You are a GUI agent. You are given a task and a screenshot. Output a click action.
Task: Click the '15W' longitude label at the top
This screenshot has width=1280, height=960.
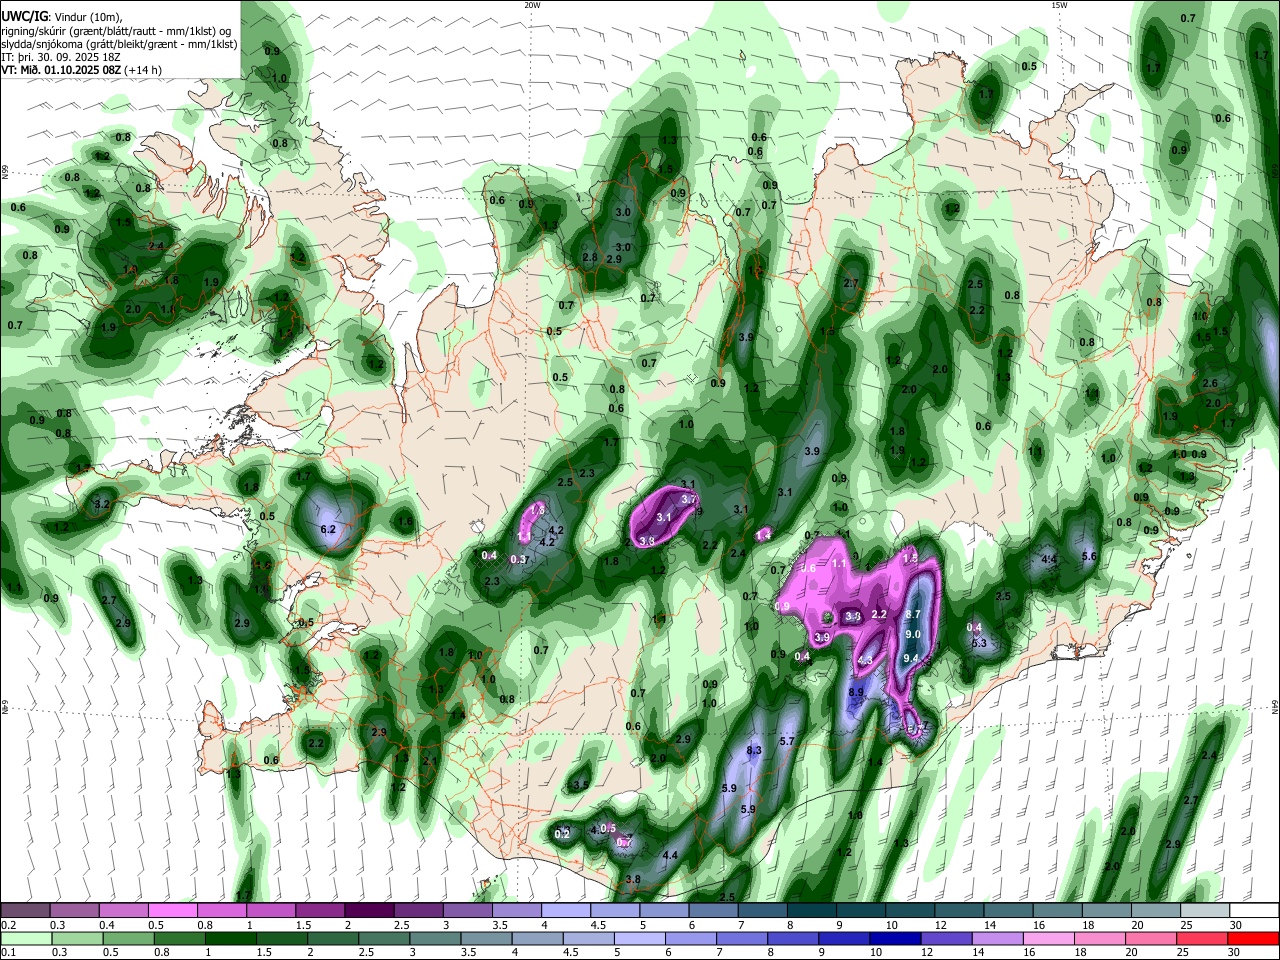[1059, 5]
